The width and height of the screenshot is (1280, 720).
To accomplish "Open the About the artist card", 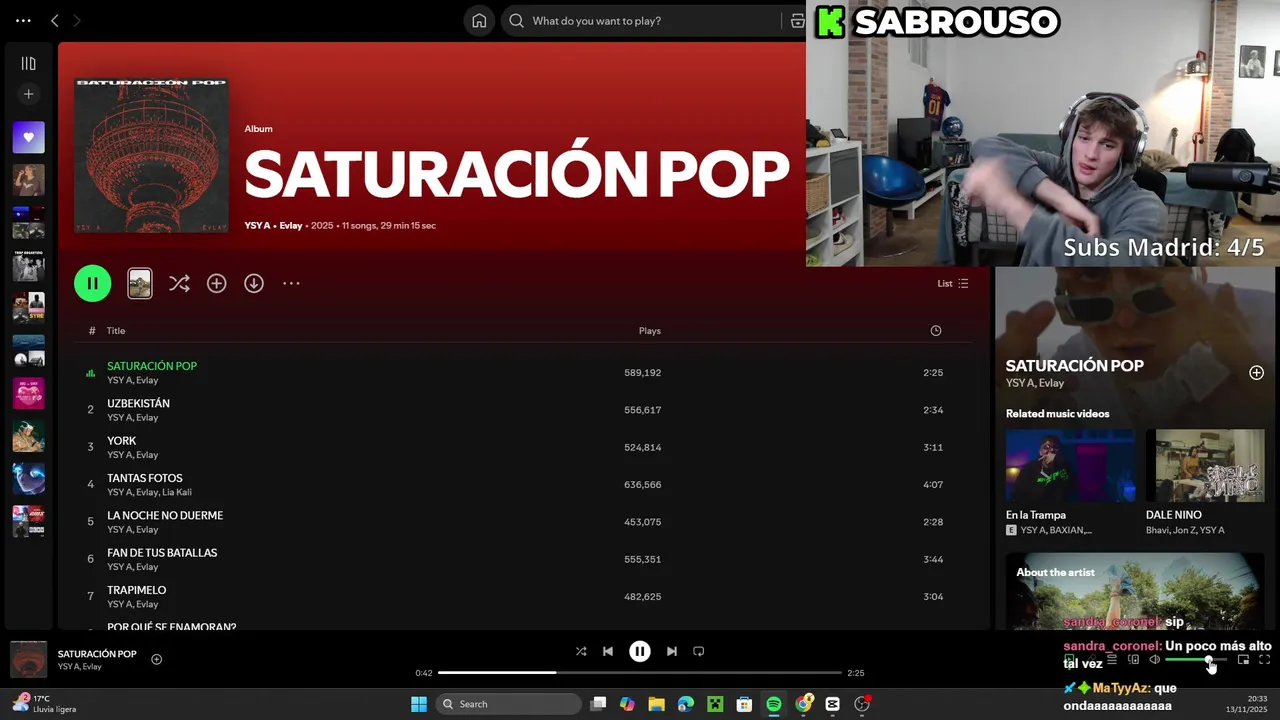I will pos(1135,591).
